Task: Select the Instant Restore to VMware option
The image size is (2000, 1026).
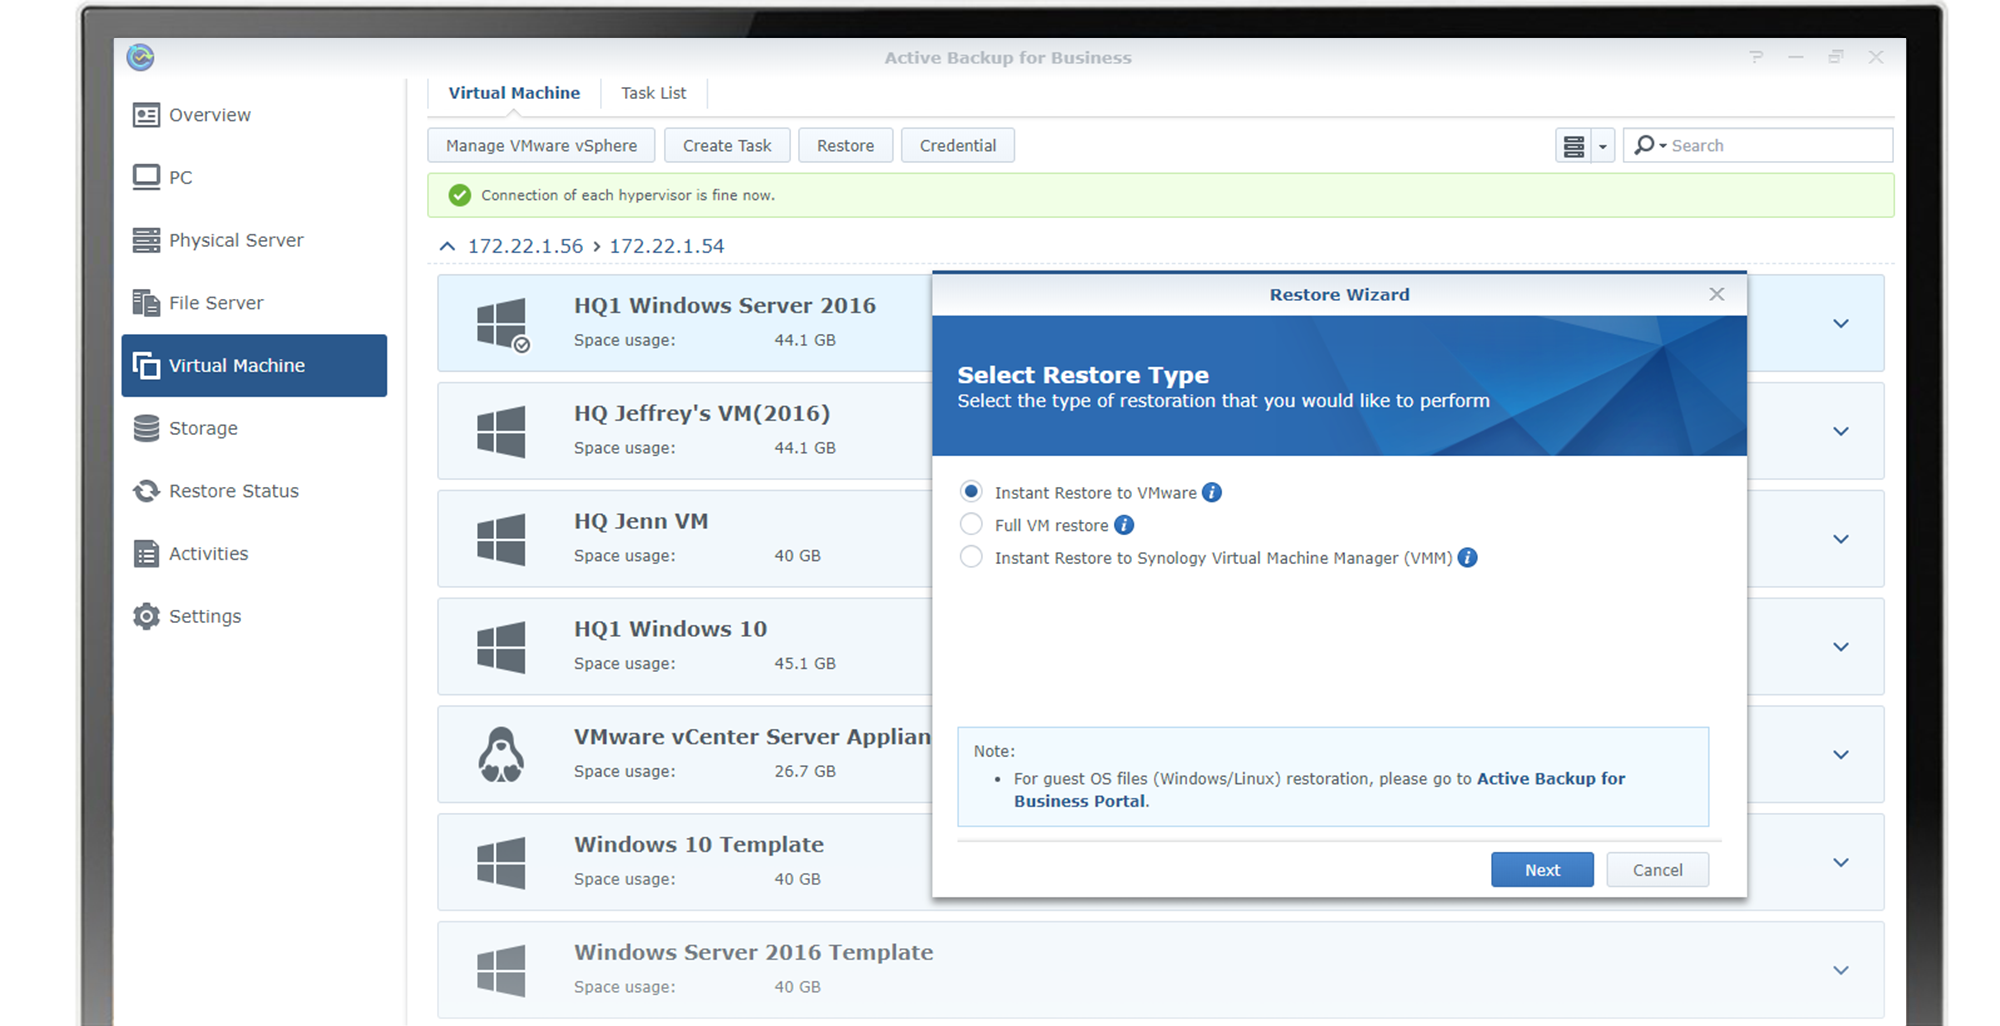Action: point(971,491)
